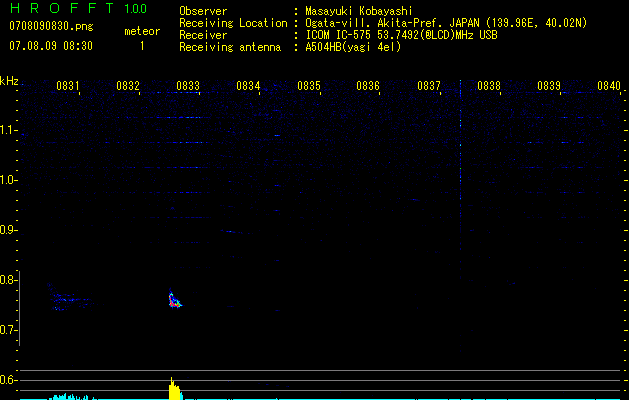629x400 pixels.
Task: Click time marker 0831
Action: coord(67,86)
